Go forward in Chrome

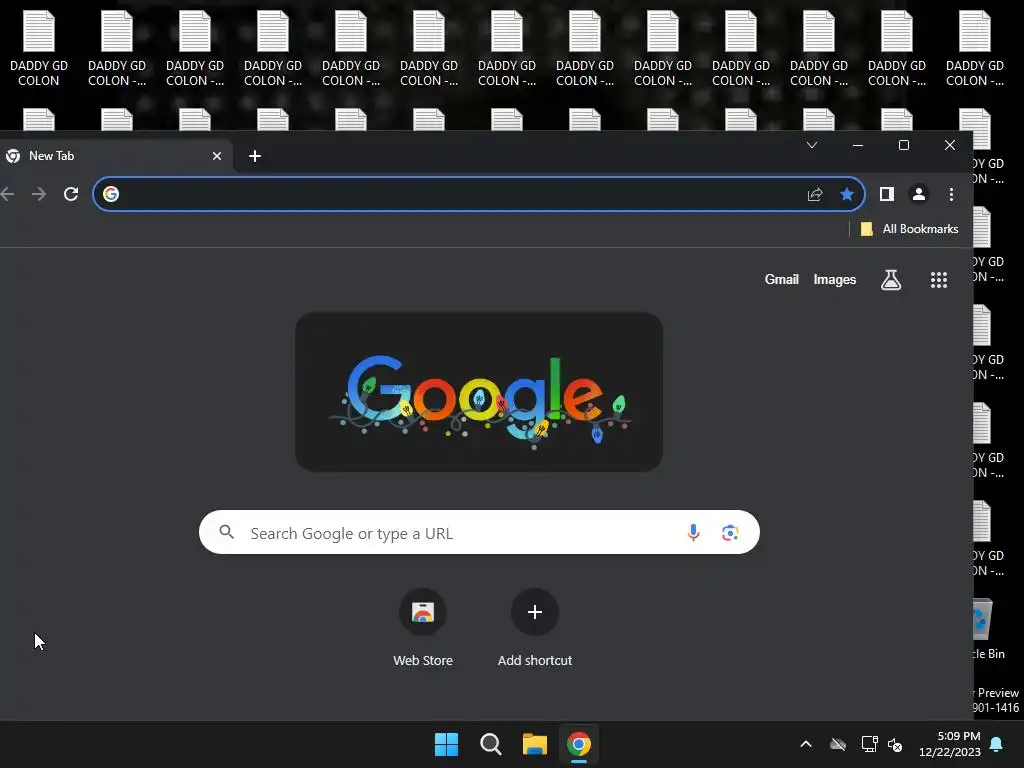[x=39, y=194]
